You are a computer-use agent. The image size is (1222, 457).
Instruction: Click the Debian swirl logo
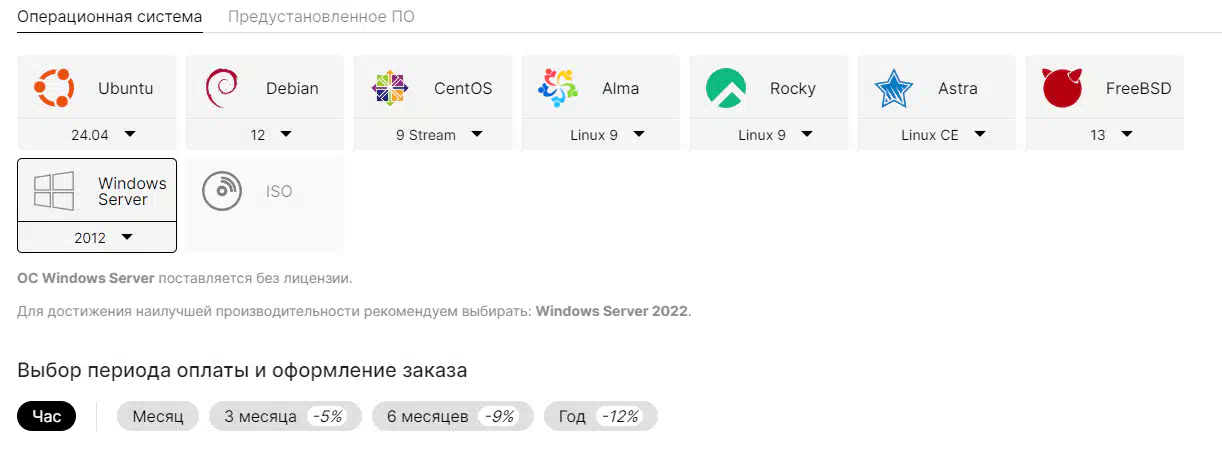pos(221,88)
